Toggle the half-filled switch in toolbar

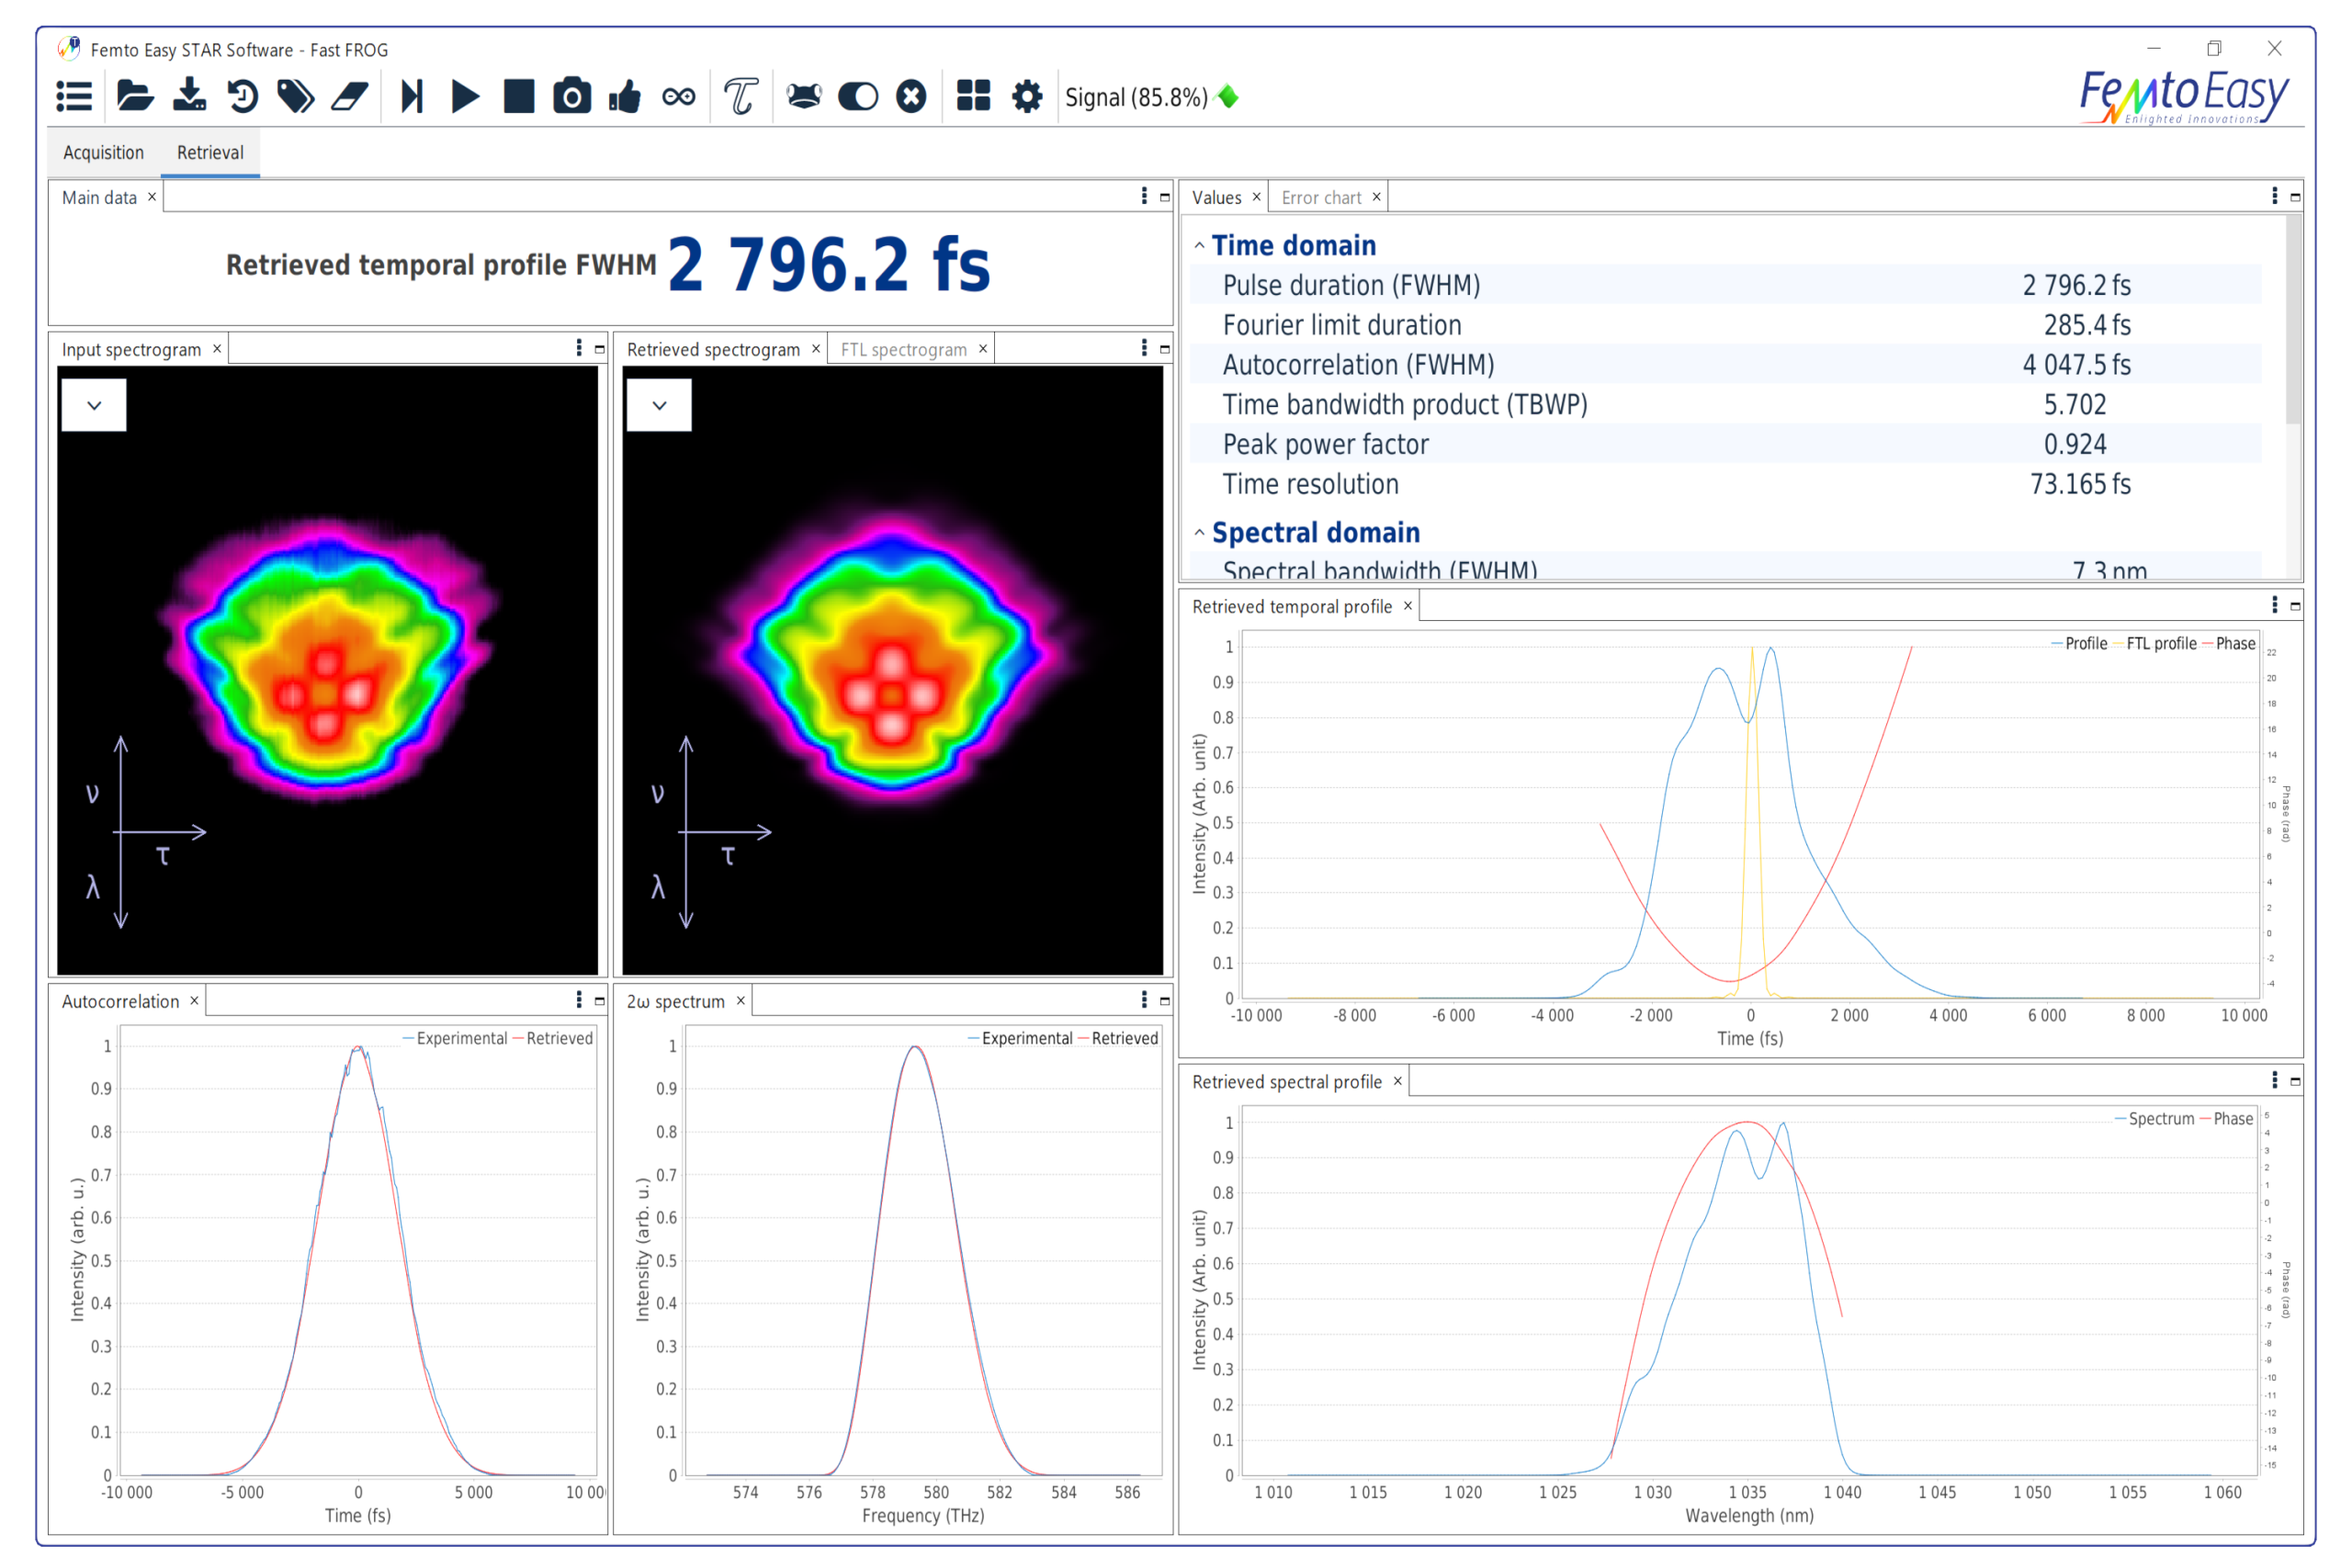point(857,97)
